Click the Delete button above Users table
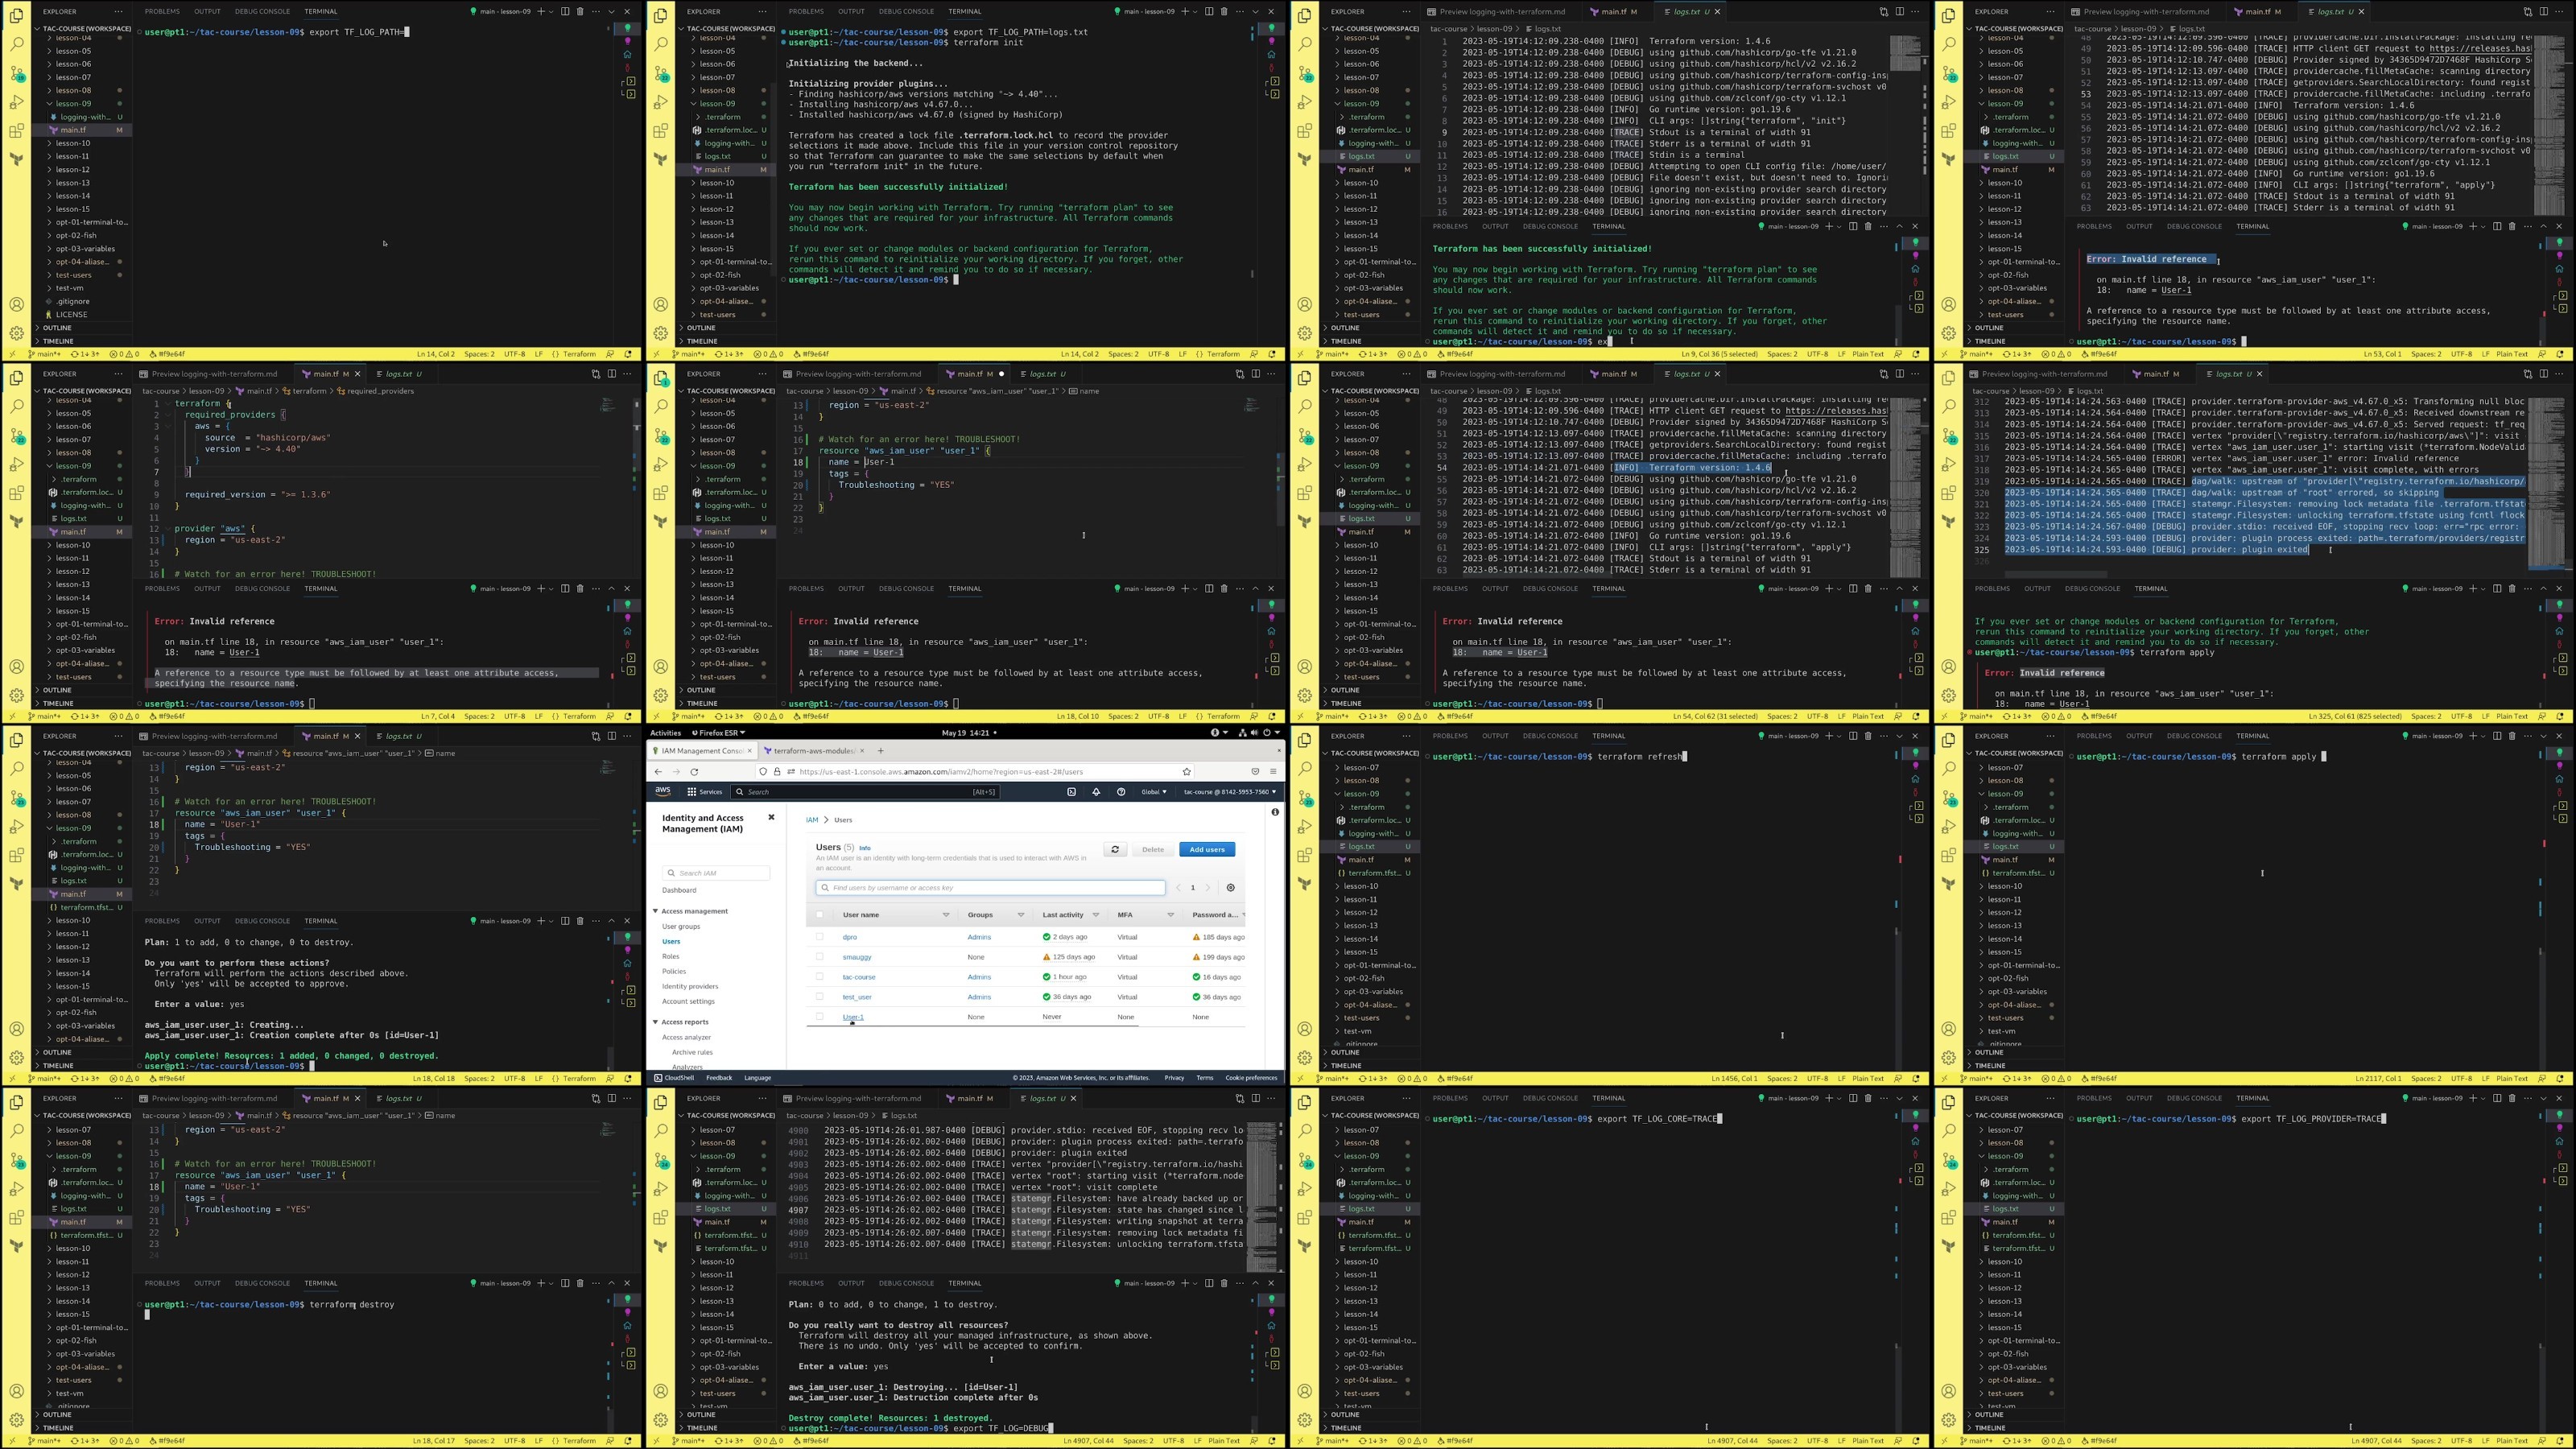Image resolution: width=2576 pixels, height=1449 pixels. (x=1153, y=849)
